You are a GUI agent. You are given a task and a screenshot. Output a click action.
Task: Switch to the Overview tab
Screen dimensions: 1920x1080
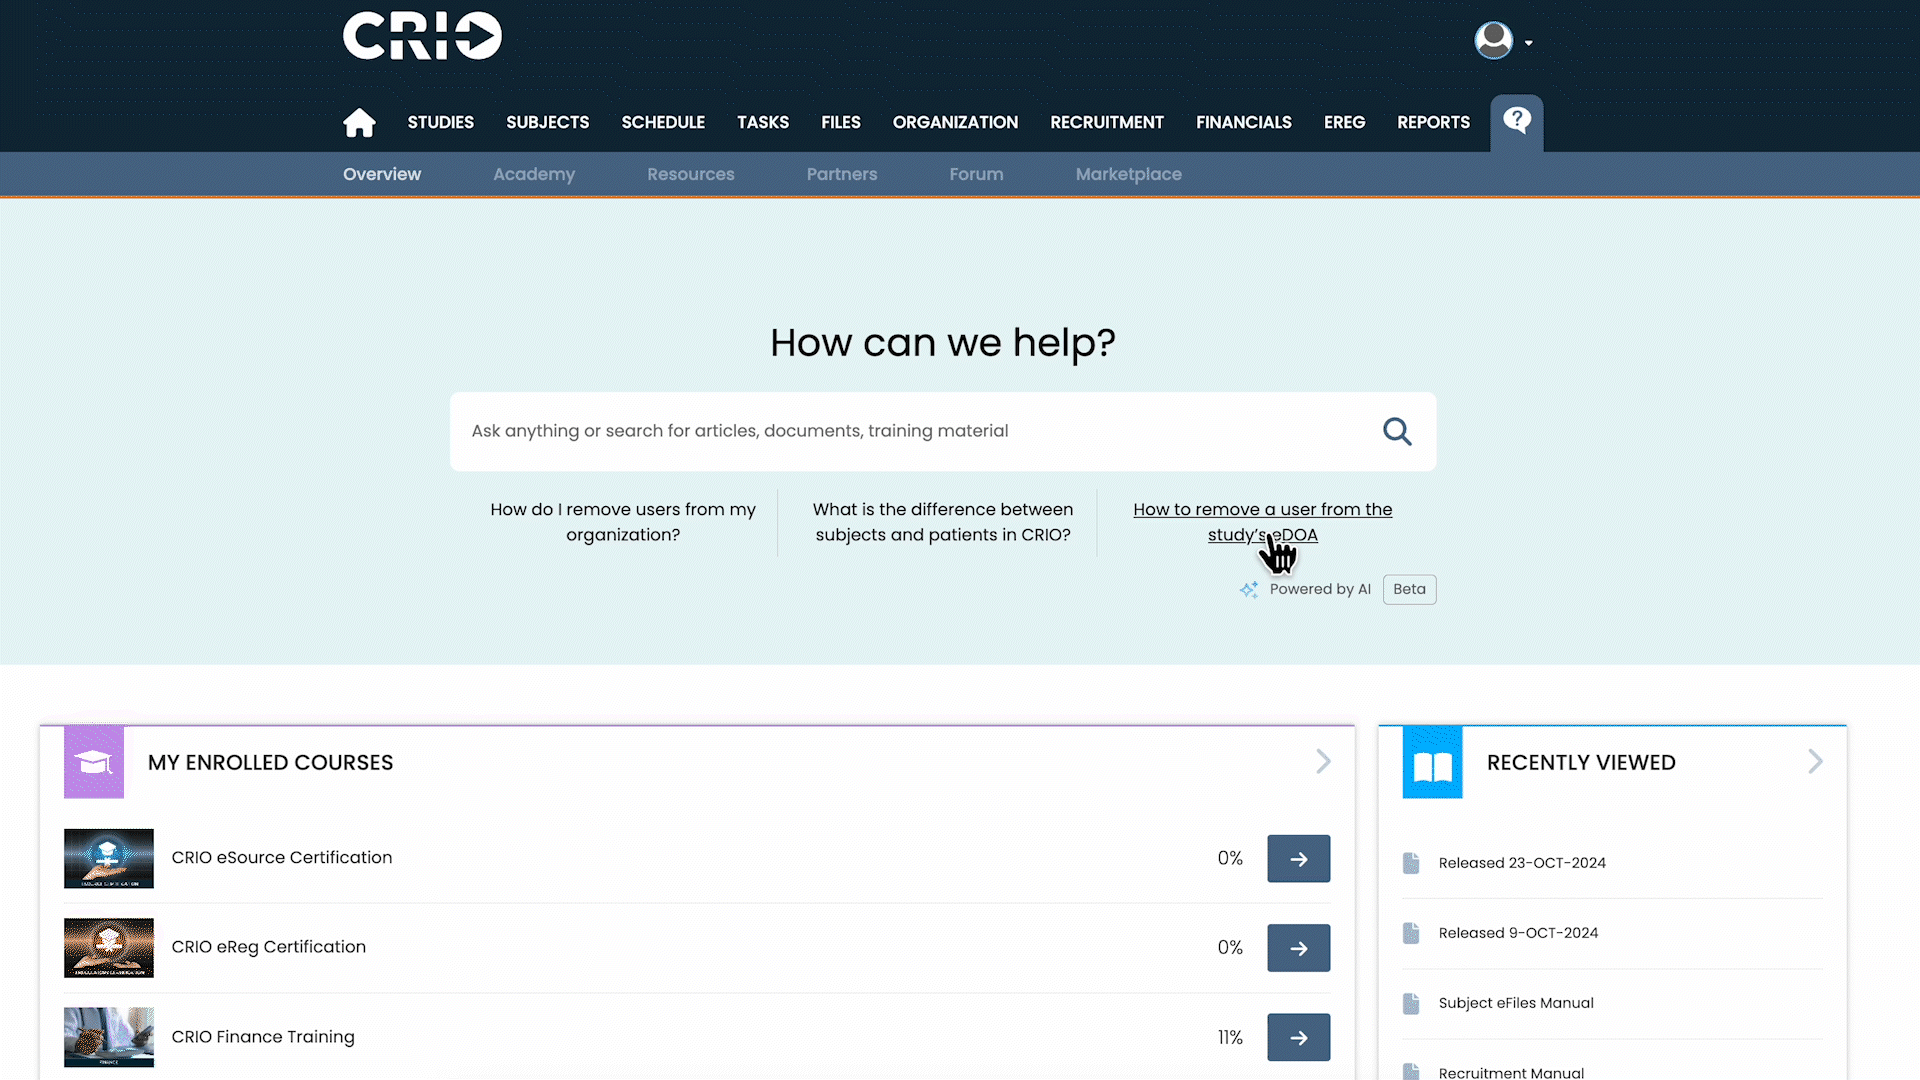tap(382, 174)
